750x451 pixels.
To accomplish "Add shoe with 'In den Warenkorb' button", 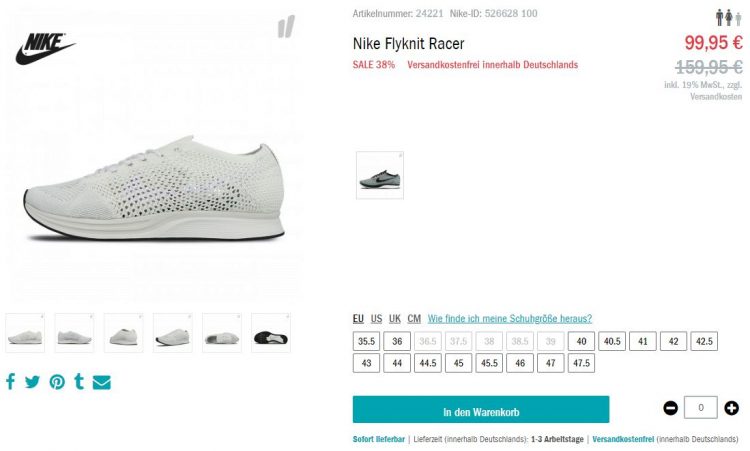I will point(481,410).
